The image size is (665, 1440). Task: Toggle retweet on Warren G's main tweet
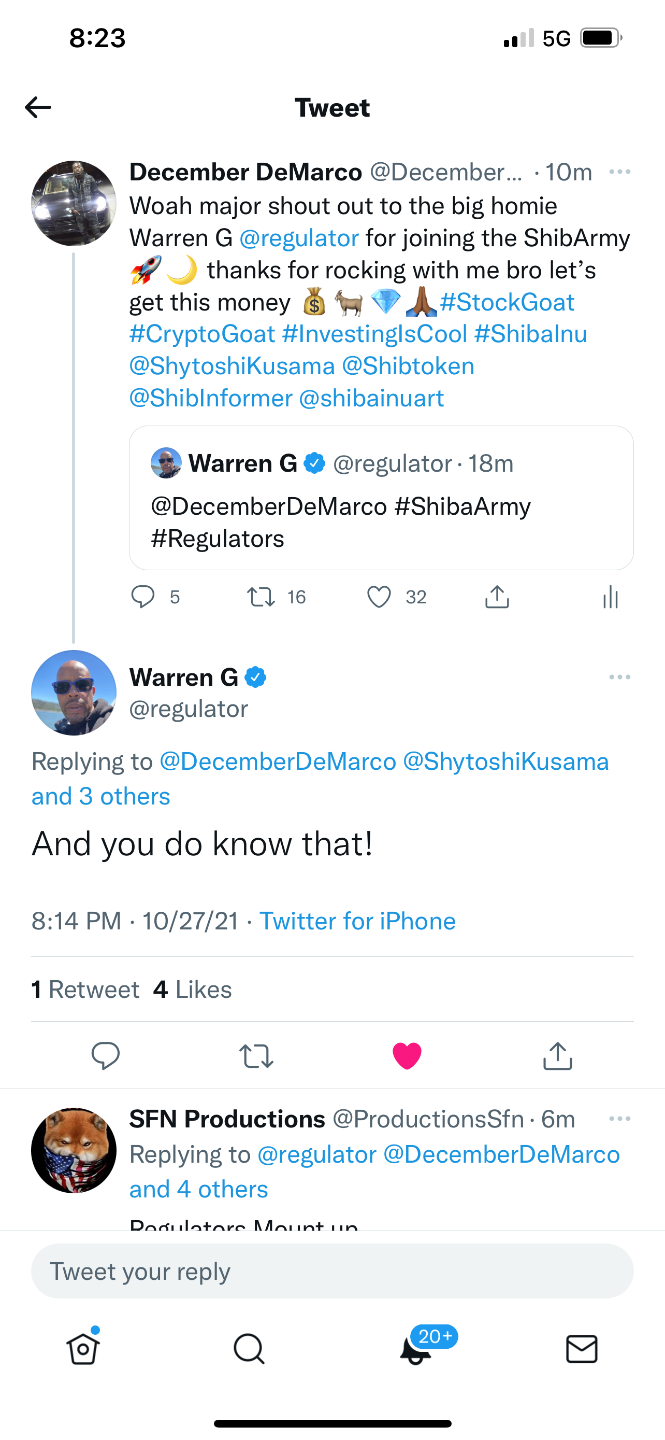tap(257, 1055)
